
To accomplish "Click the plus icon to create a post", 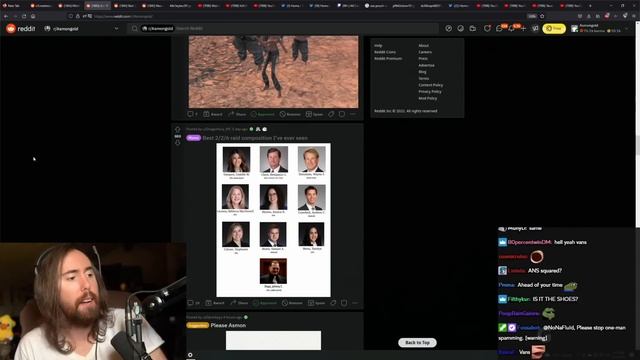I will coord(523,29).
